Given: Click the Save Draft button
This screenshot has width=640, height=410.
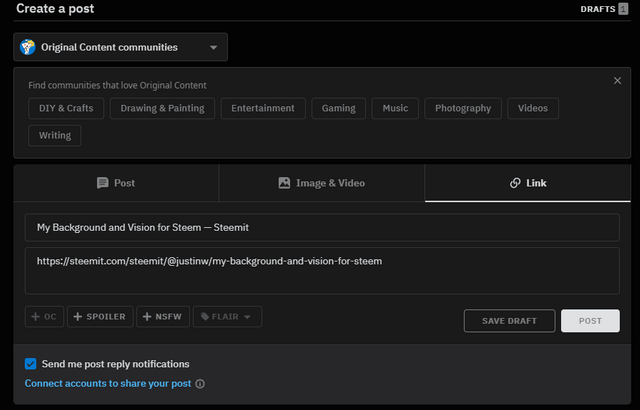Looking at the screenshot, I should (x=509, y=321).
